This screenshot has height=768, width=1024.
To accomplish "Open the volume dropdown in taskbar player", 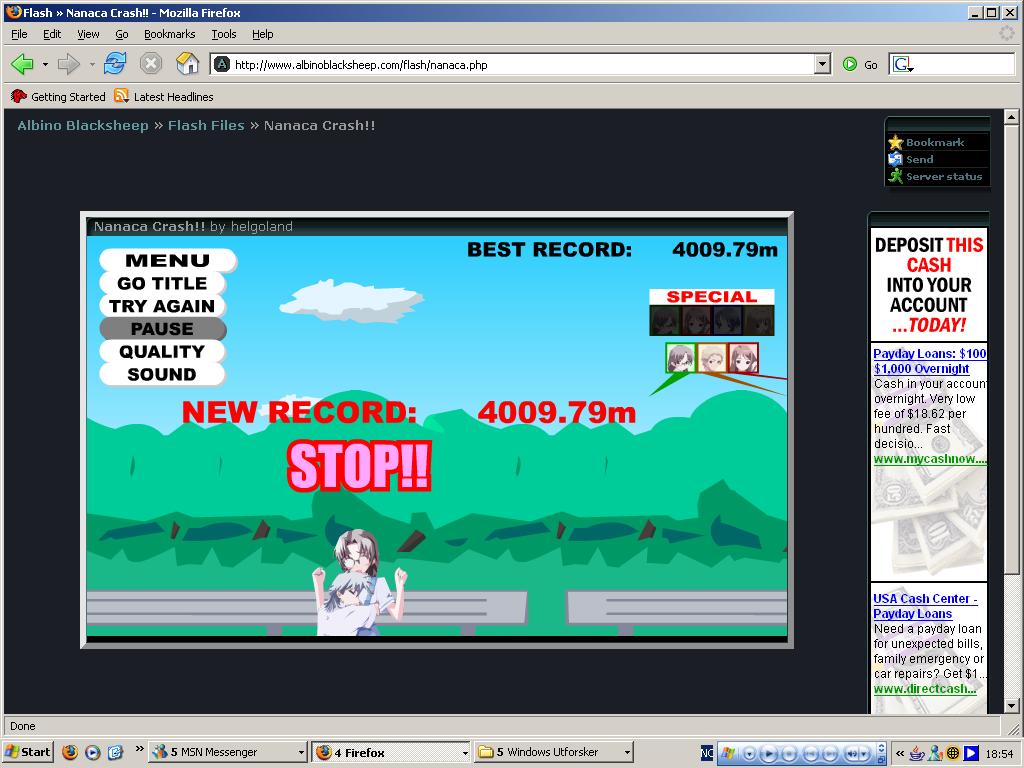I will pyautogui.click(x=865, y=753).
